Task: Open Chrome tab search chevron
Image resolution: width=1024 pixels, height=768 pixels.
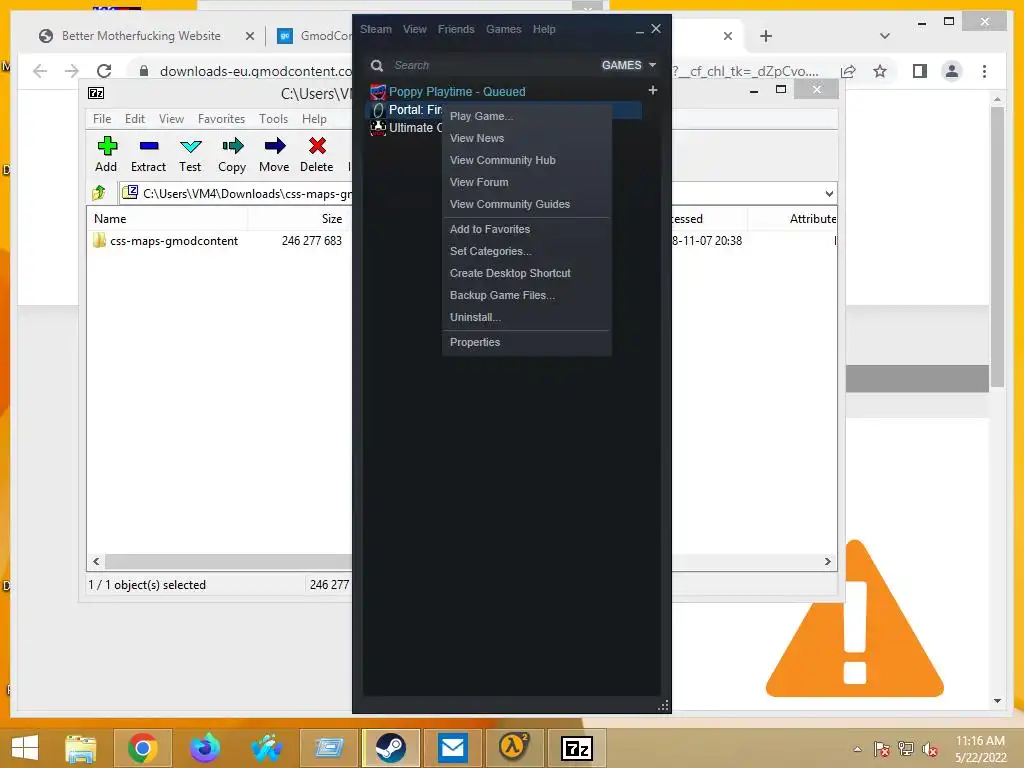Action: (x=885, y=36)
